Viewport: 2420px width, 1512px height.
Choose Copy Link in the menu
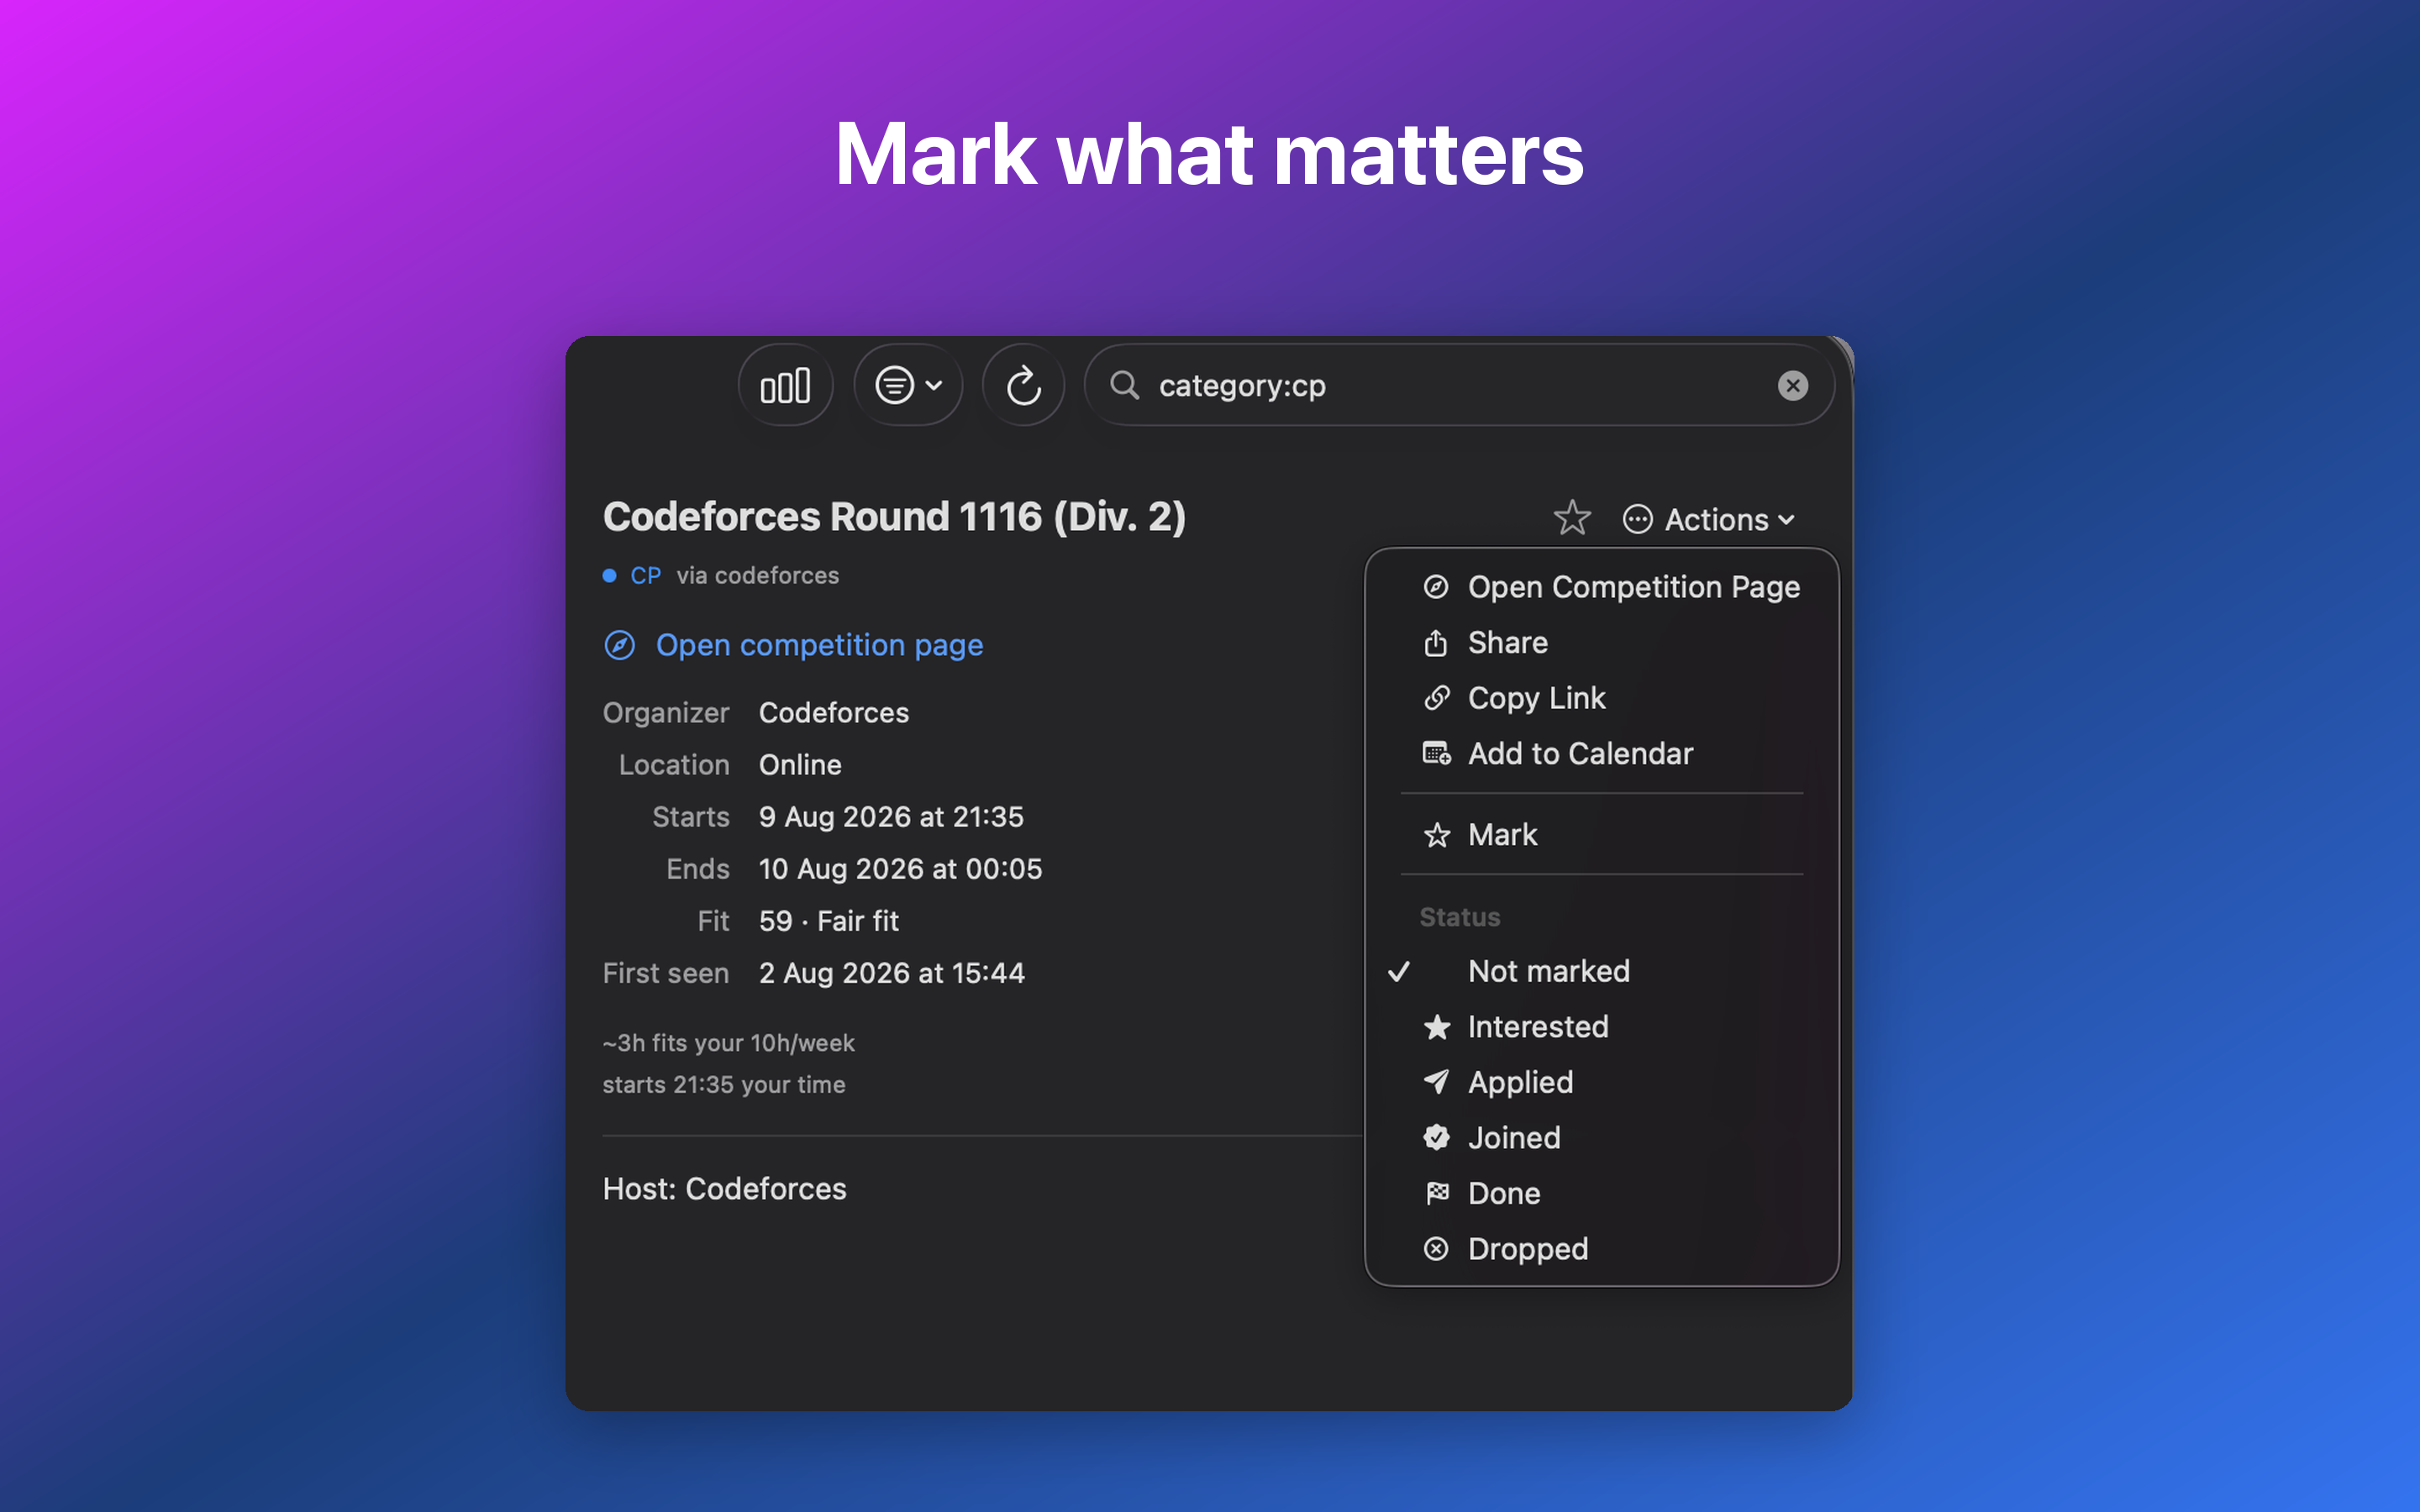(1602, 698)
